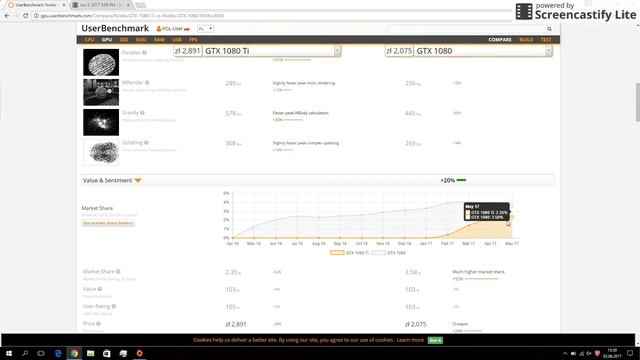
Task: Open the Windows Start menu
Action: (x=9, y=353)
